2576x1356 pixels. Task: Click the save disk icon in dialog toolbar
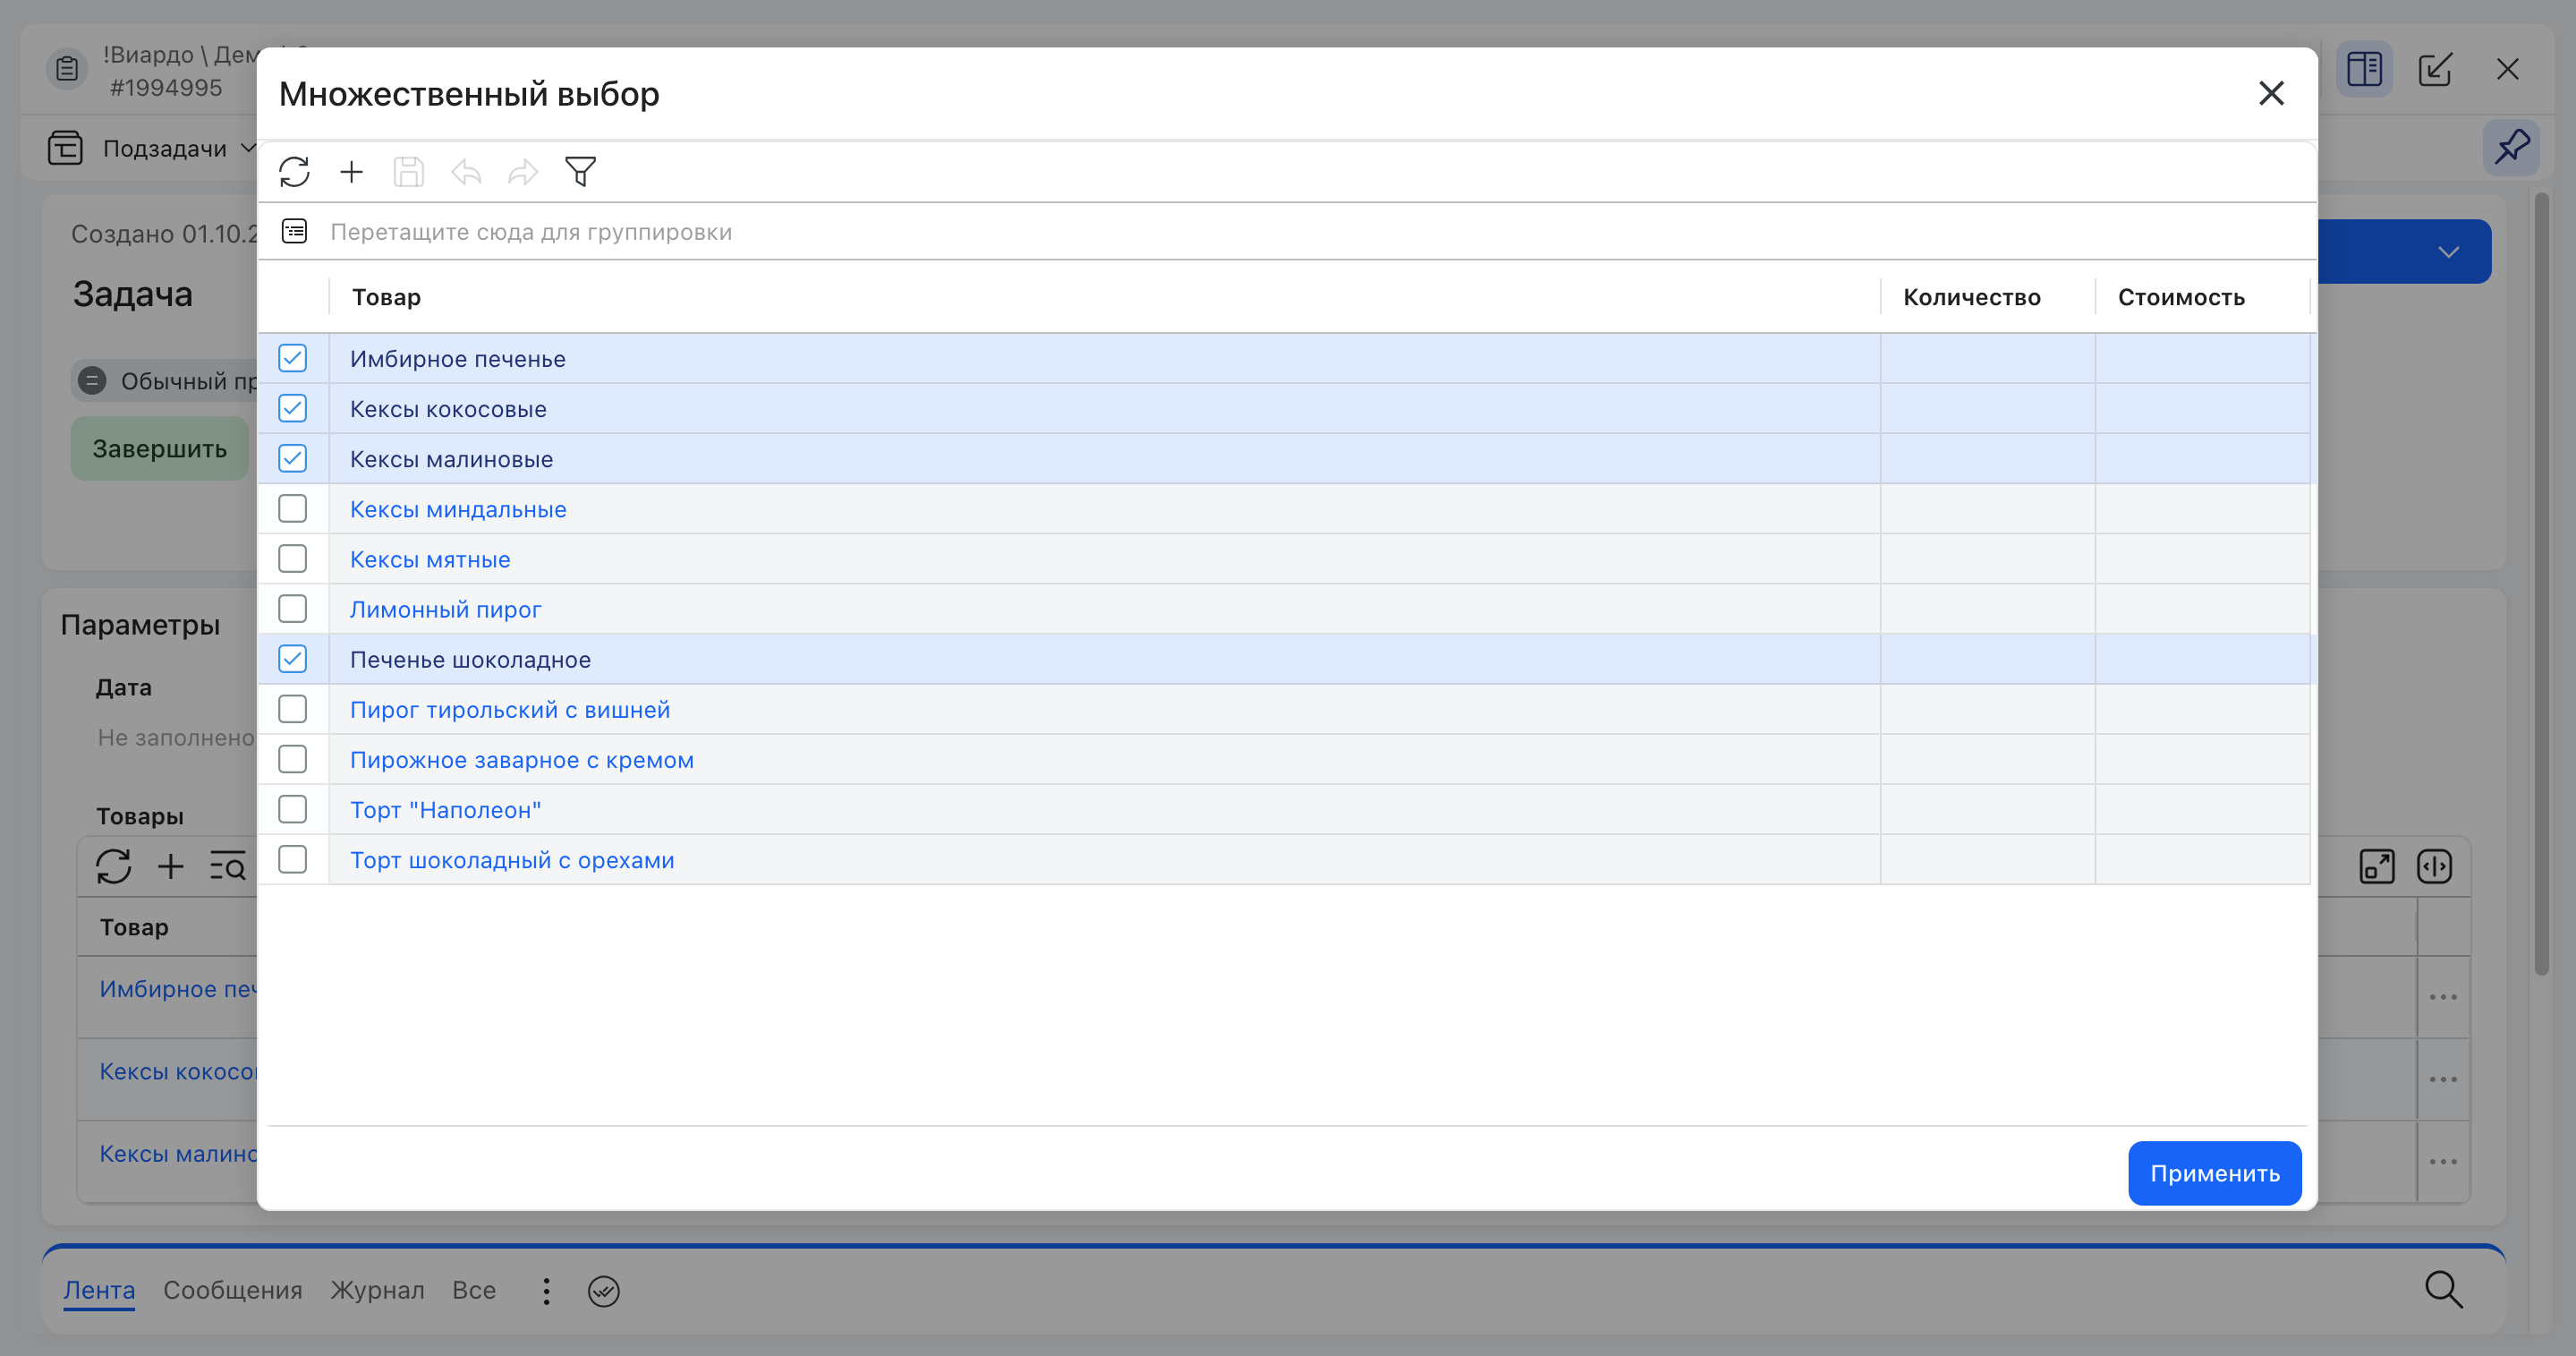[408, 172]
